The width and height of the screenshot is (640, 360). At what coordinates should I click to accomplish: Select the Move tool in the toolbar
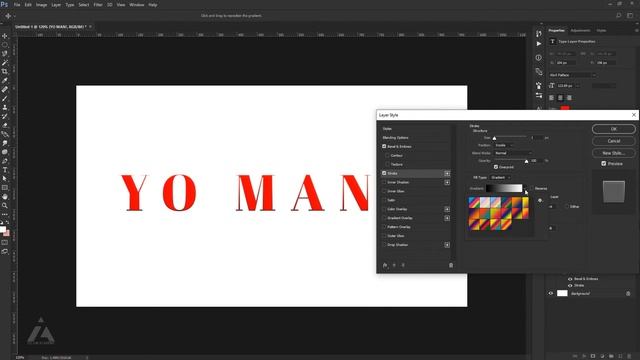tap(4, 36)
